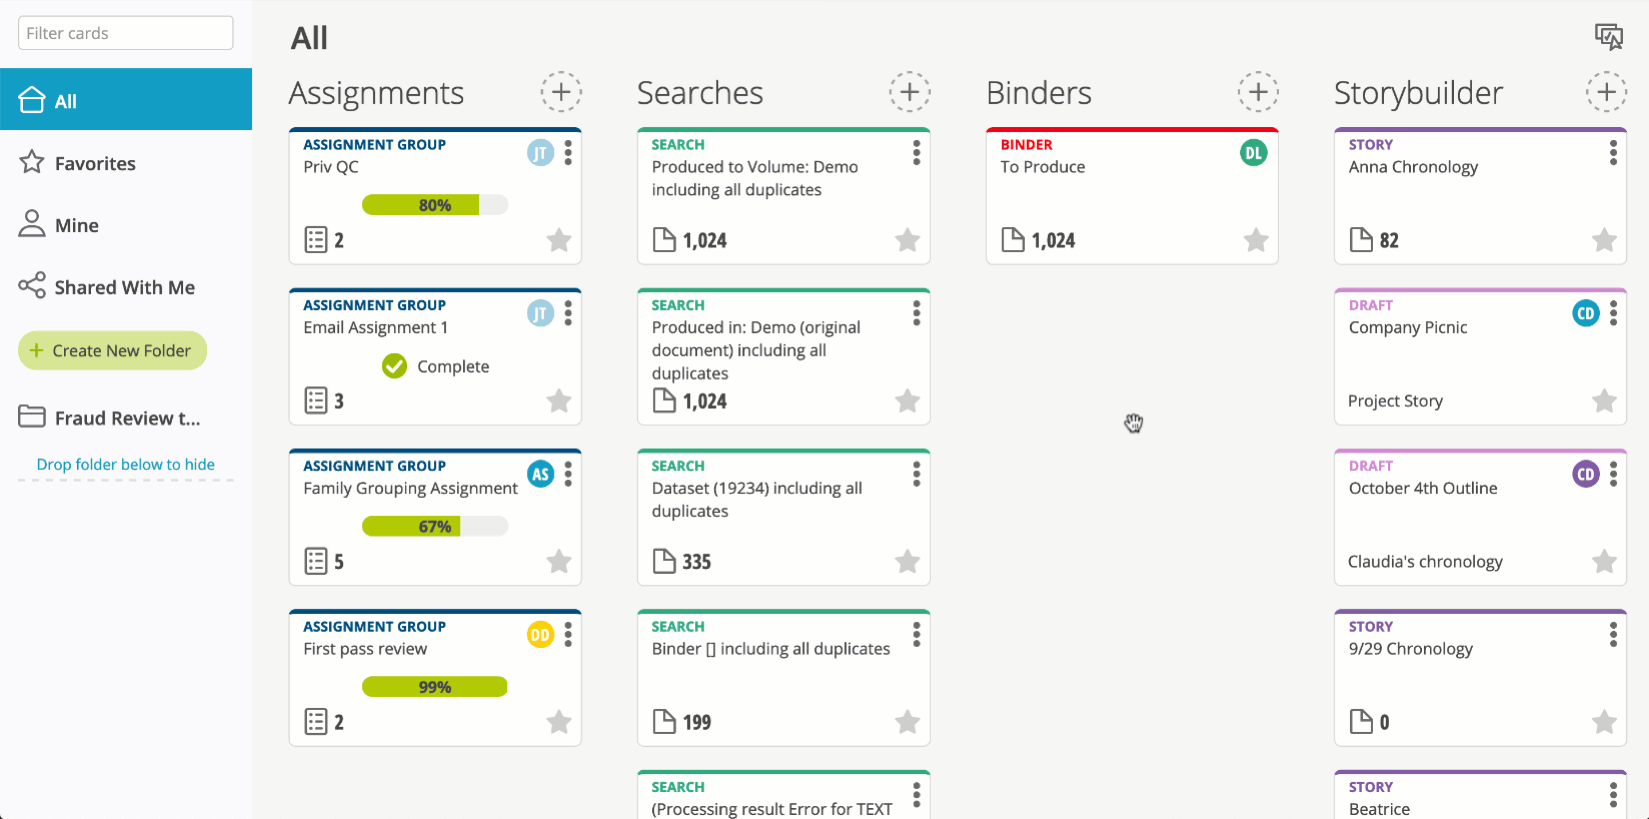
Task: Click the Drop folder below to hide text
Action: tap(126, 464)
